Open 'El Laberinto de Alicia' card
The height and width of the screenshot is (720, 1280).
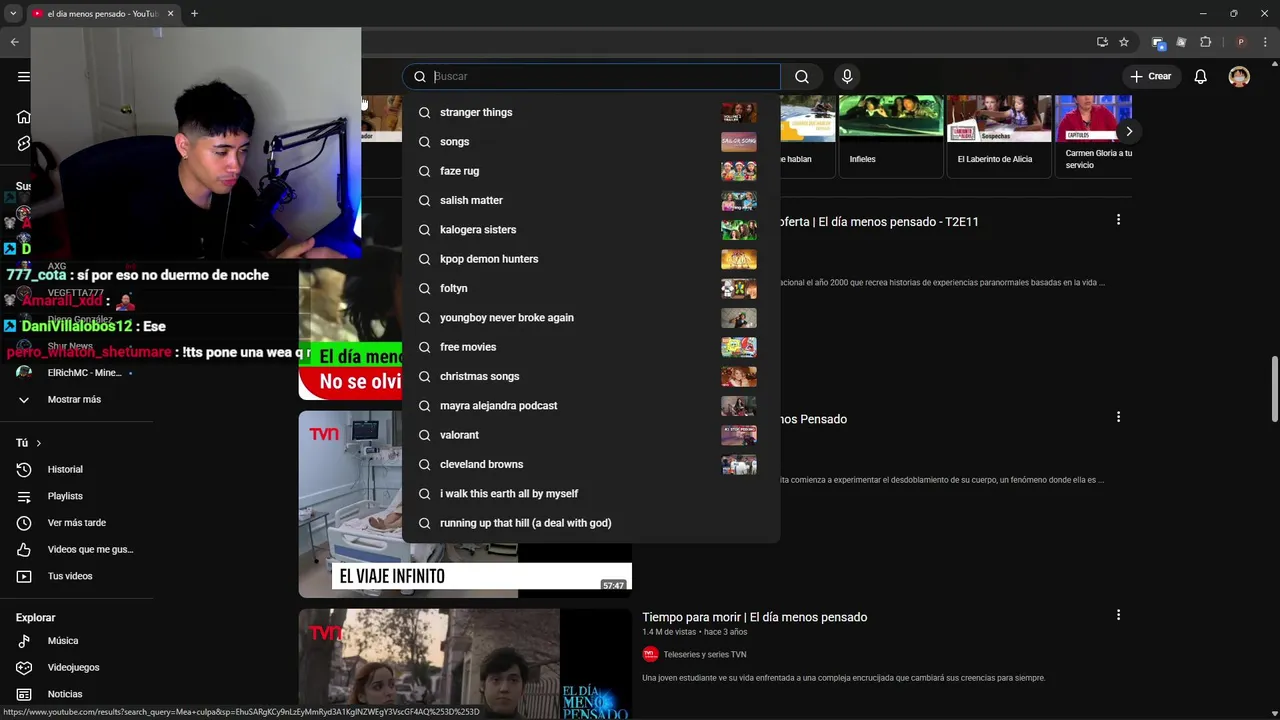click(998, 135)
